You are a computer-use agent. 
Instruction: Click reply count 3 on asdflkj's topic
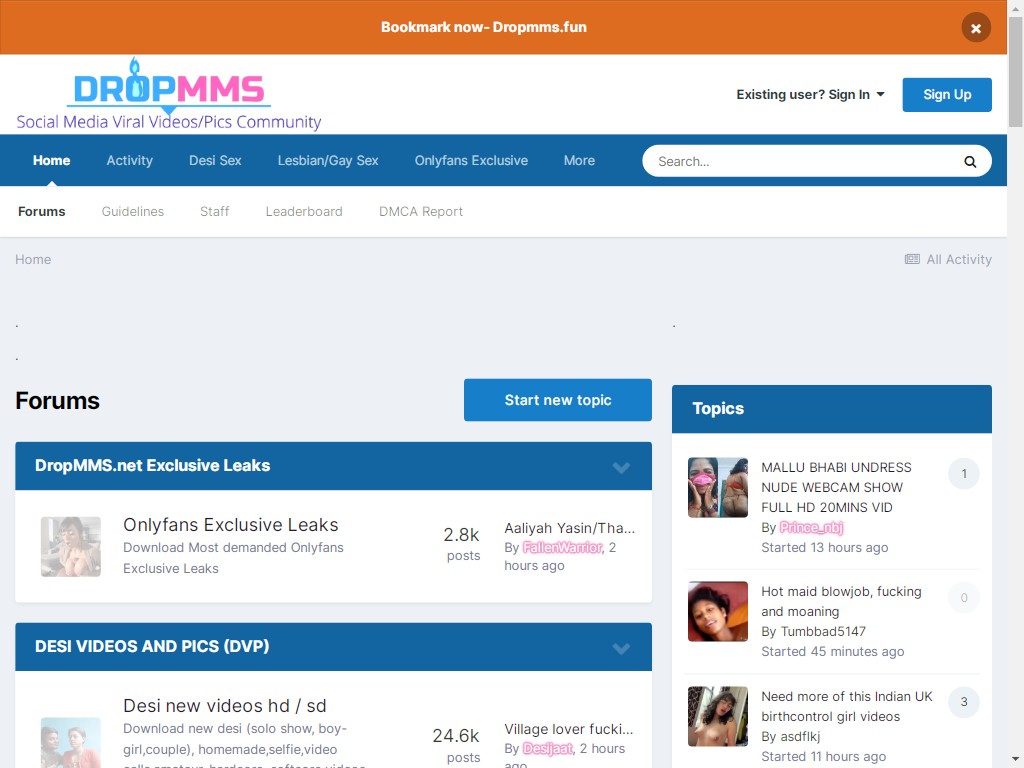click(964, 702)
